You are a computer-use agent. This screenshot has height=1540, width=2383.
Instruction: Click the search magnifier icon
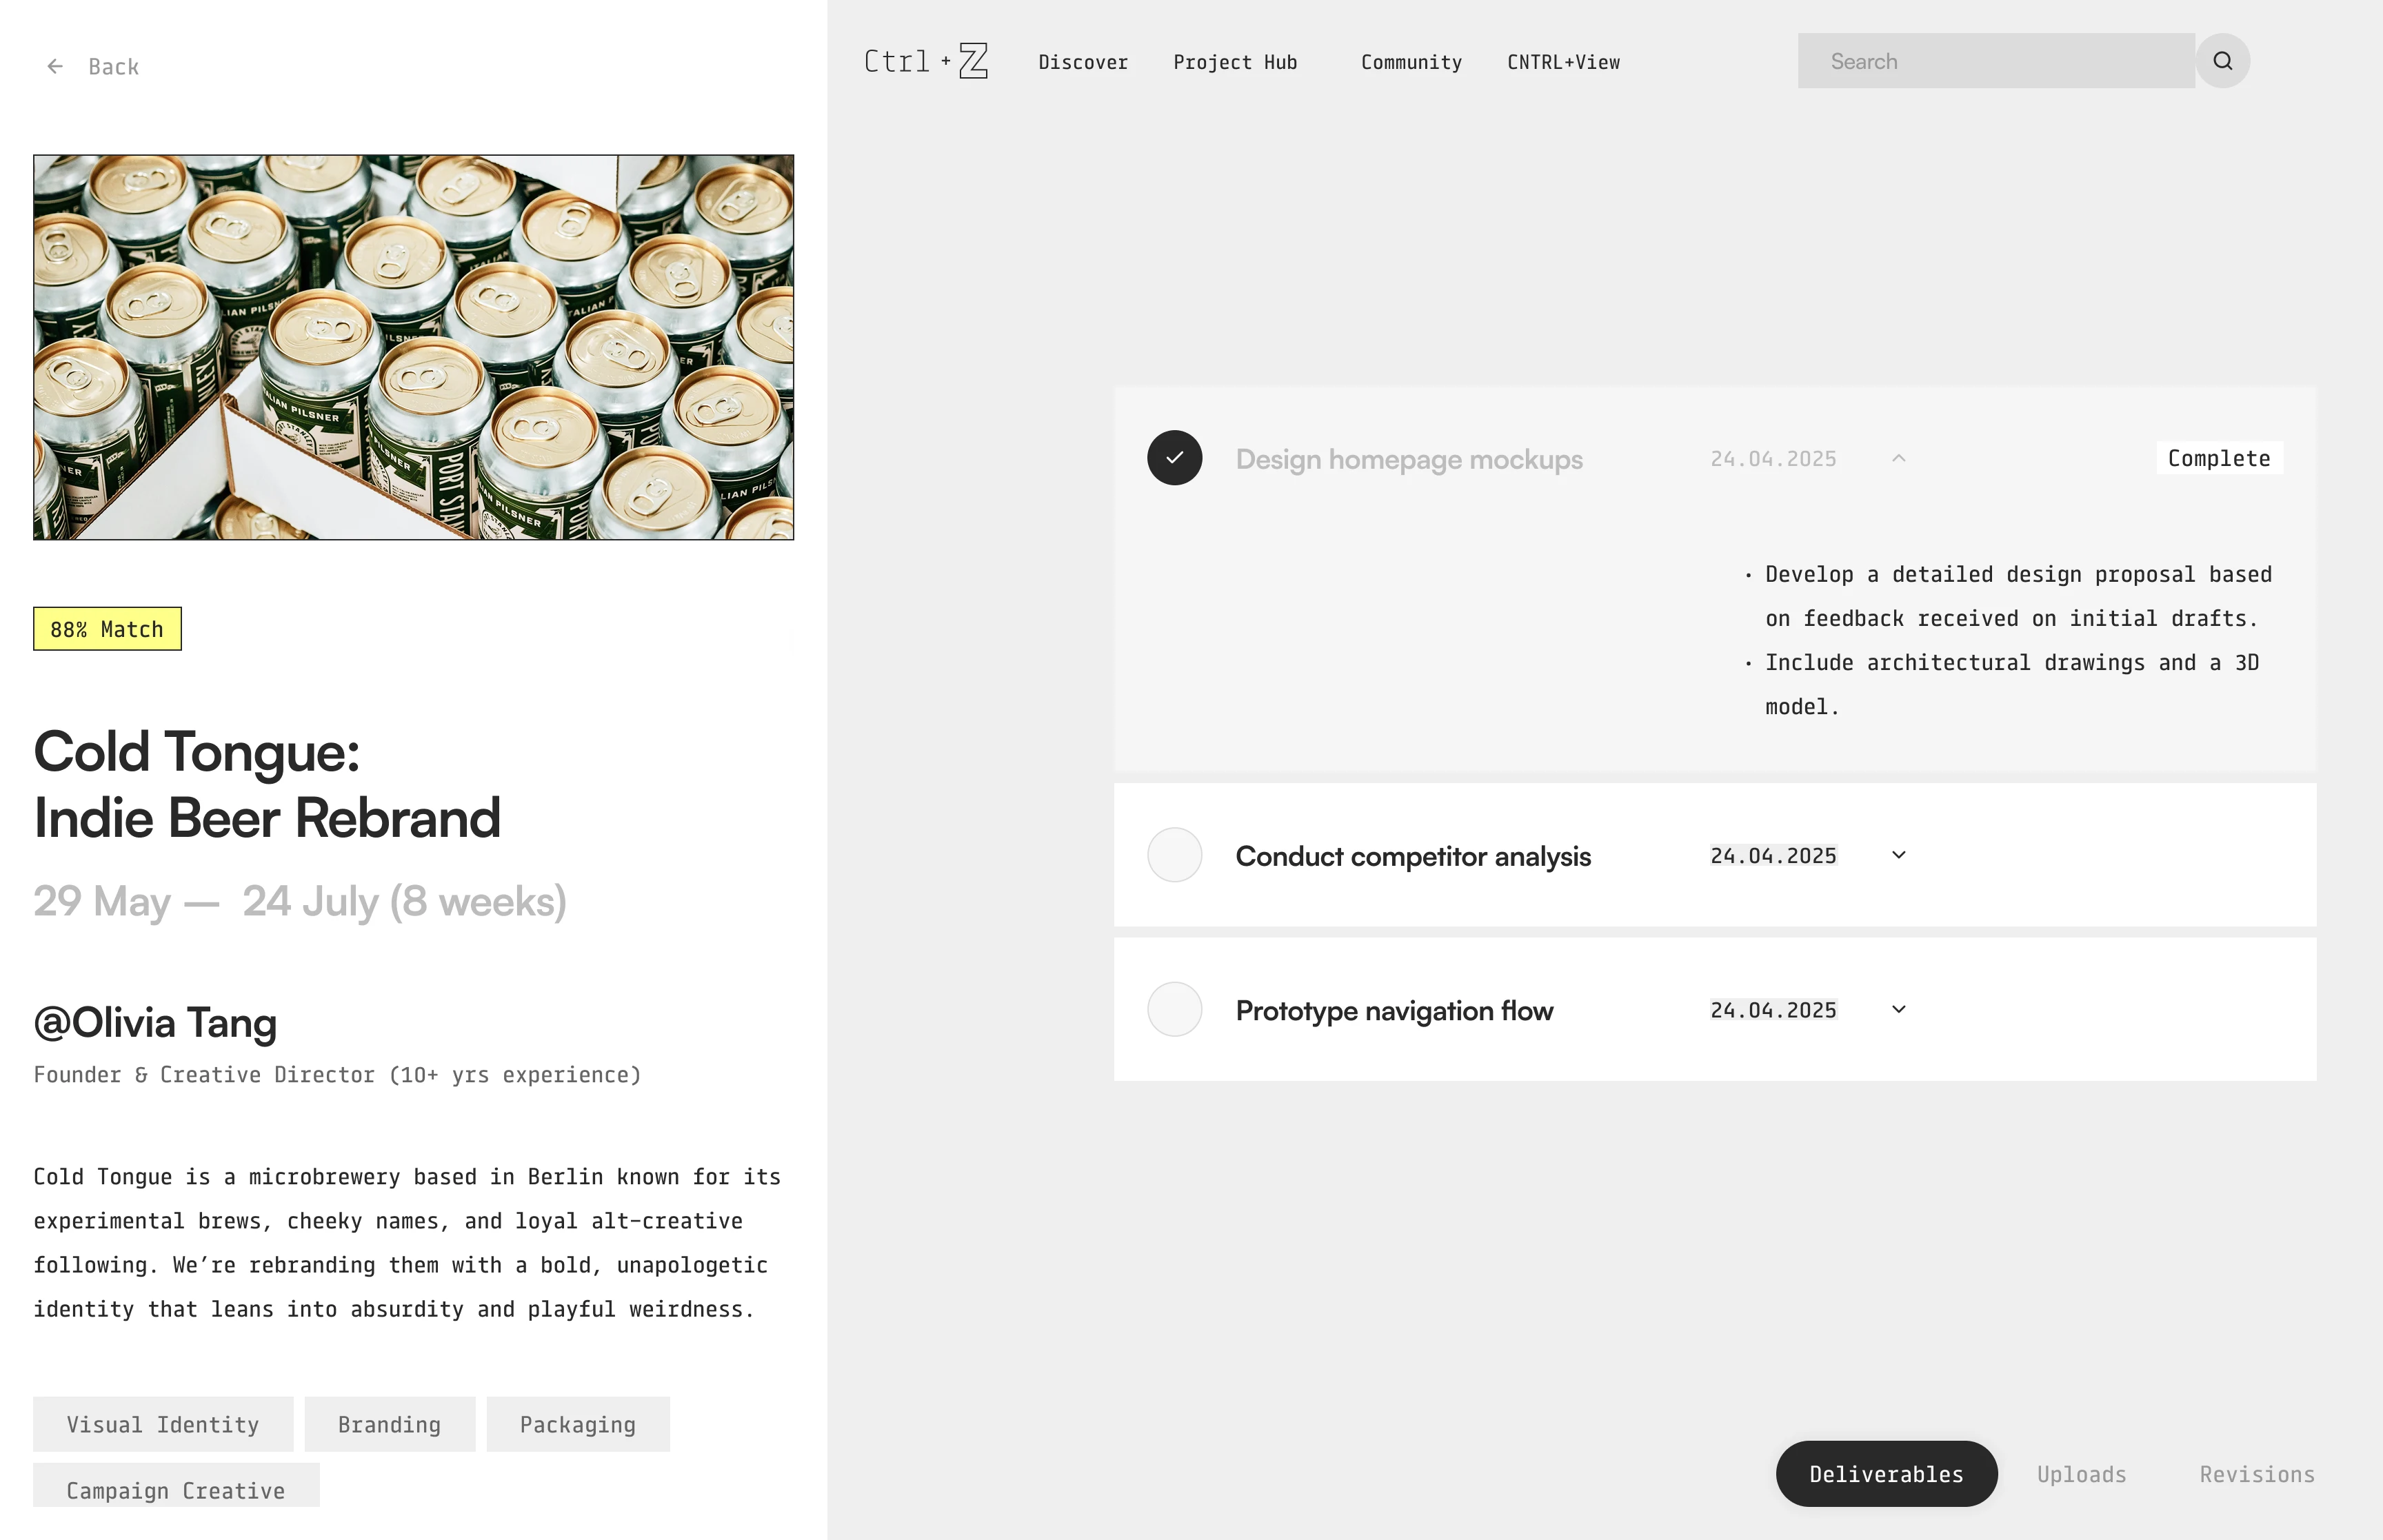pyautogui.click(x=2222, y=61)
